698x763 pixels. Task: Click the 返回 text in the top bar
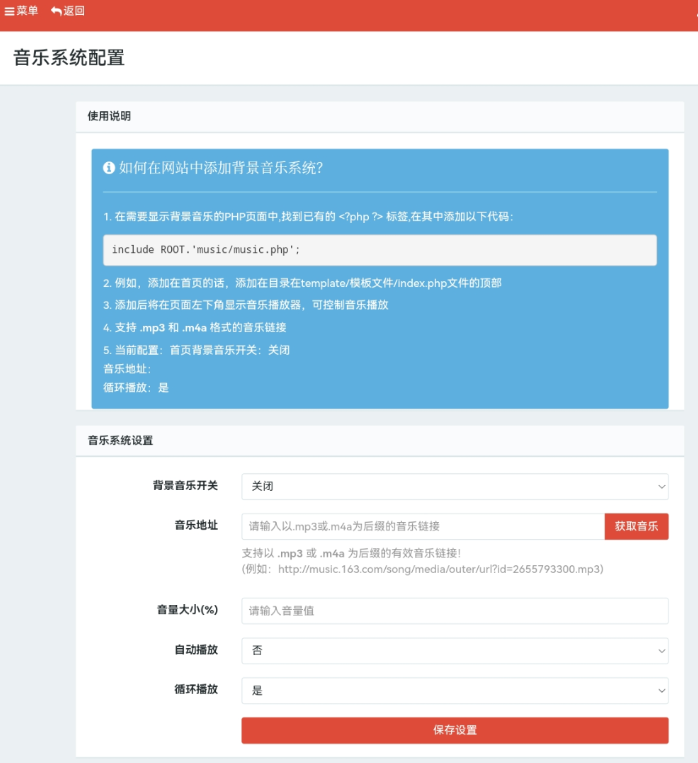click(74, 11)
